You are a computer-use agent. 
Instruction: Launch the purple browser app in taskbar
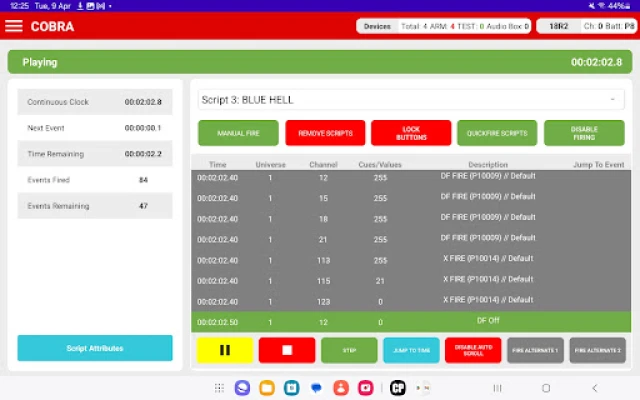tap(243, 387)
